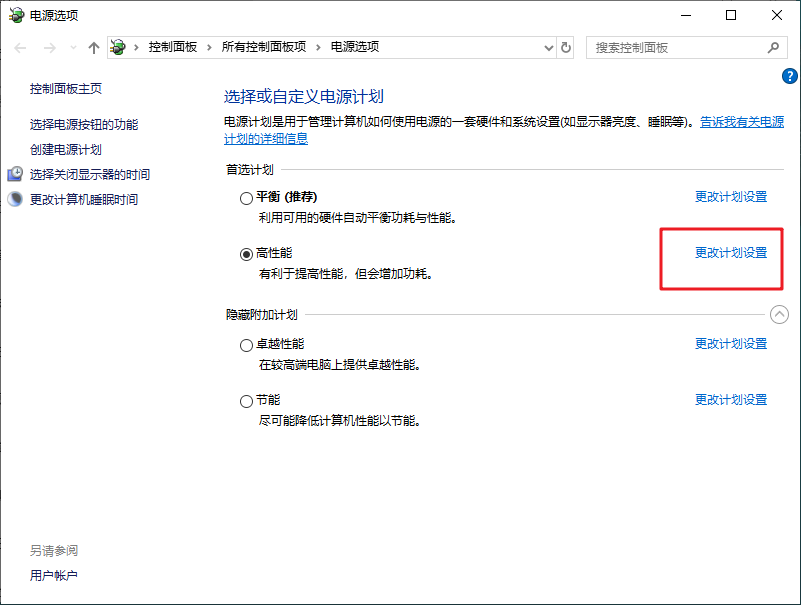Select 控制面板 in the breadcrumb
801x605 pixels.
pyautogui.click(x=173, y=47)
